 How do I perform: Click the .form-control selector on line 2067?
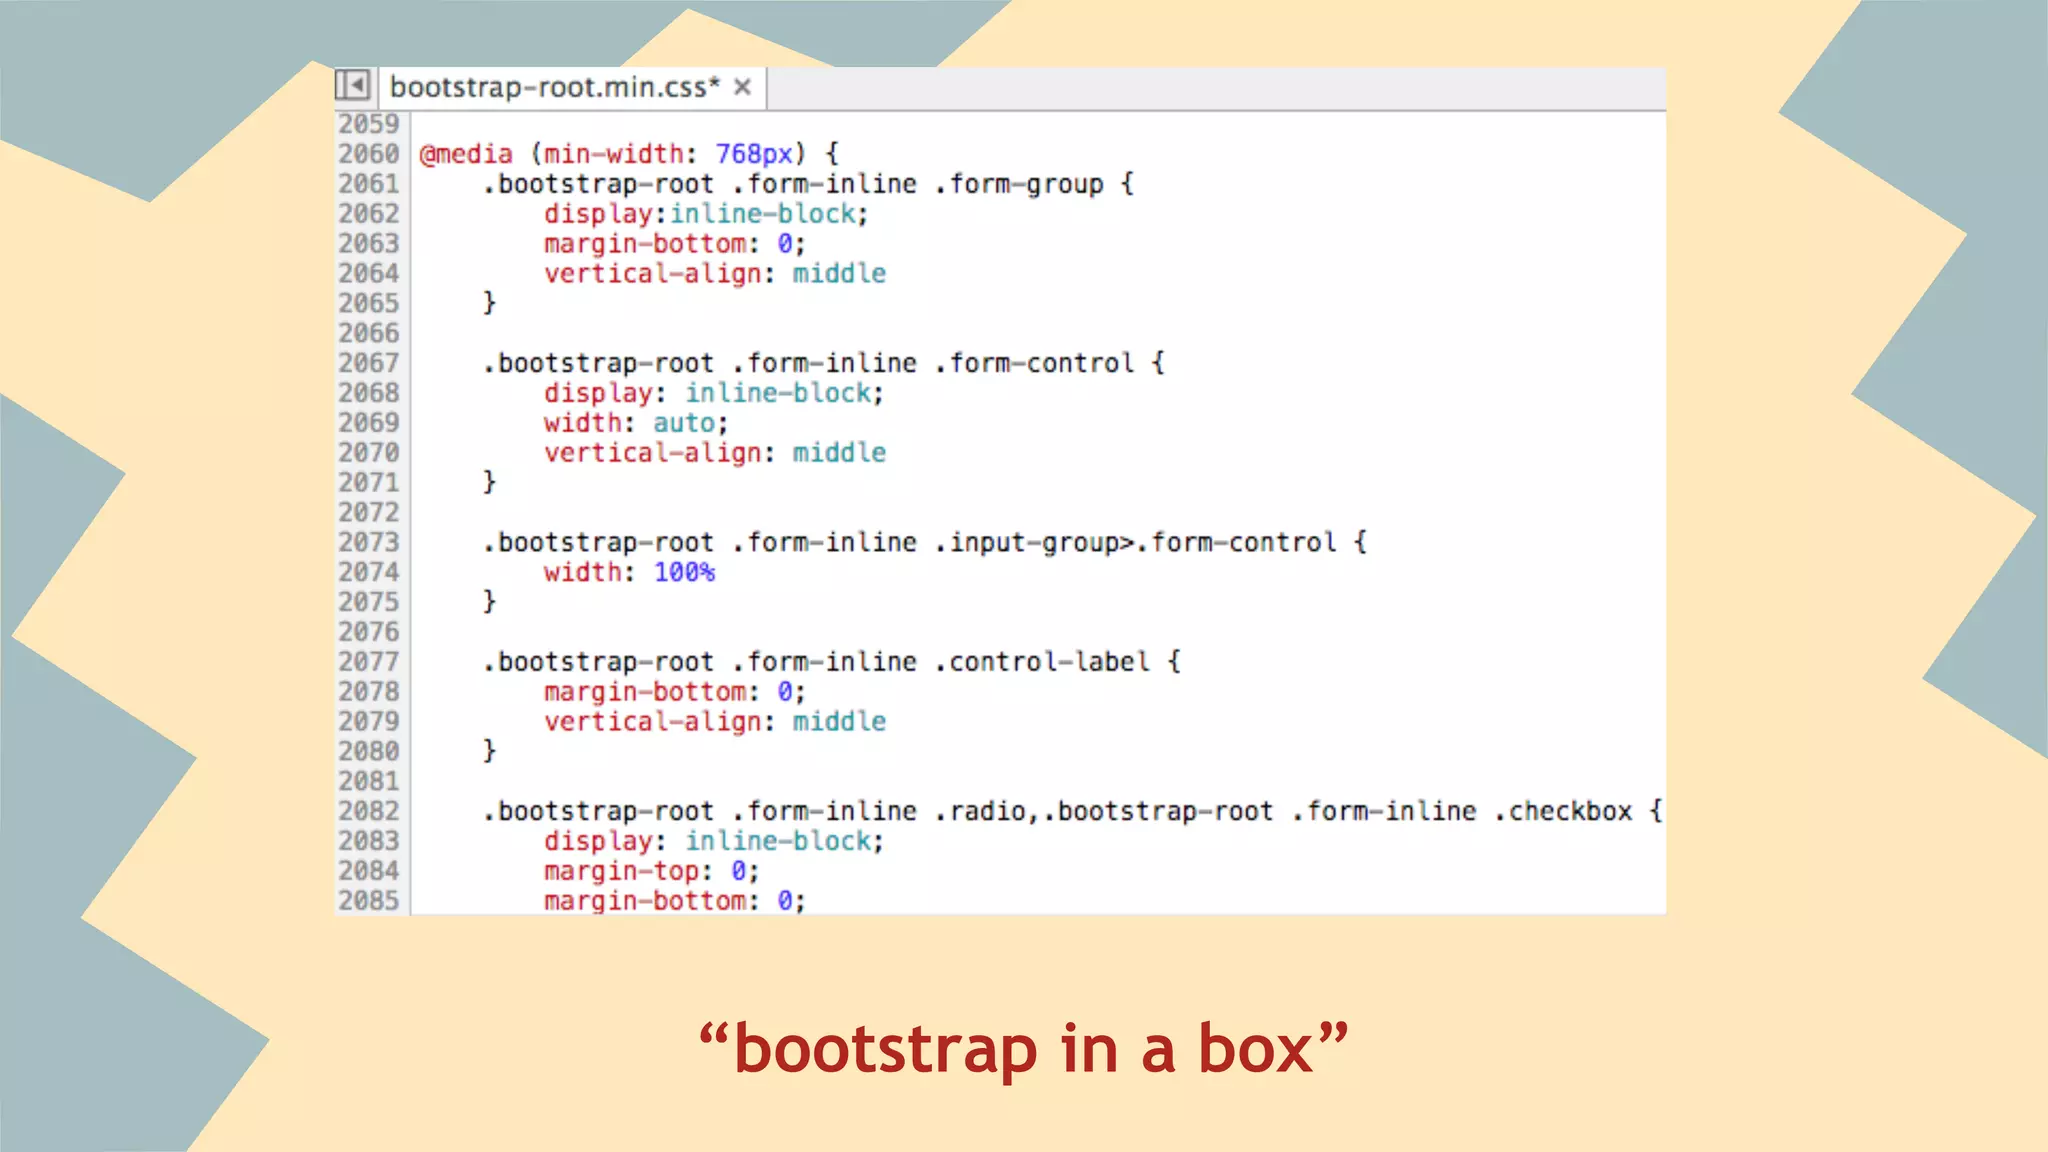point(1034,363)
